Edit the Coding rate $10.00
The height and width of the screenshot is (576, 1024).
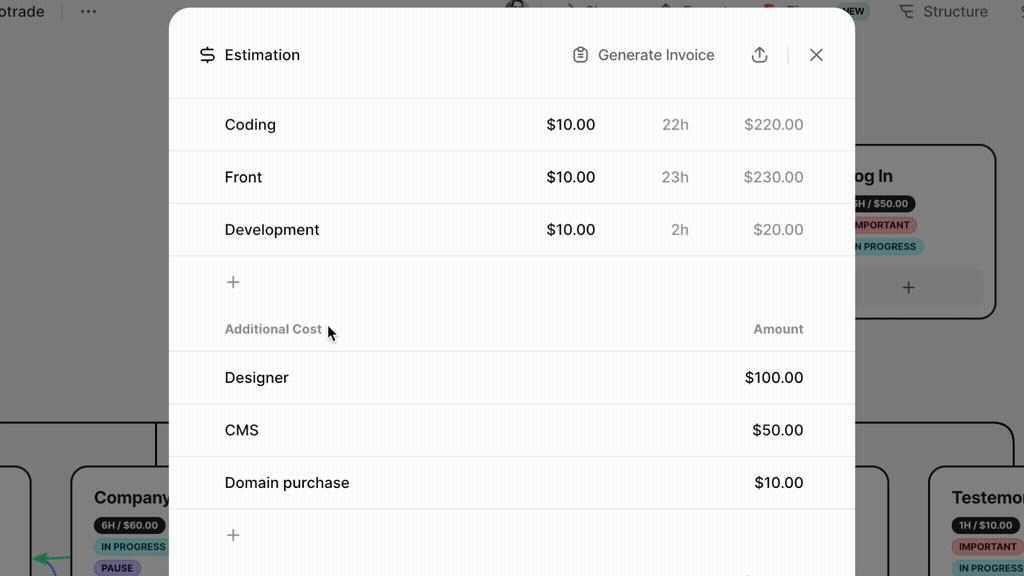tap(571, 125)
